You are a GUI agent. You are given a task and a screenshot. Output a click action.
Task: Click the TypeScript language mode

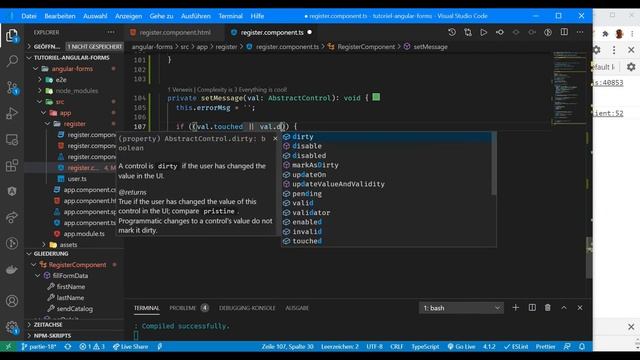tap(425, 347)
